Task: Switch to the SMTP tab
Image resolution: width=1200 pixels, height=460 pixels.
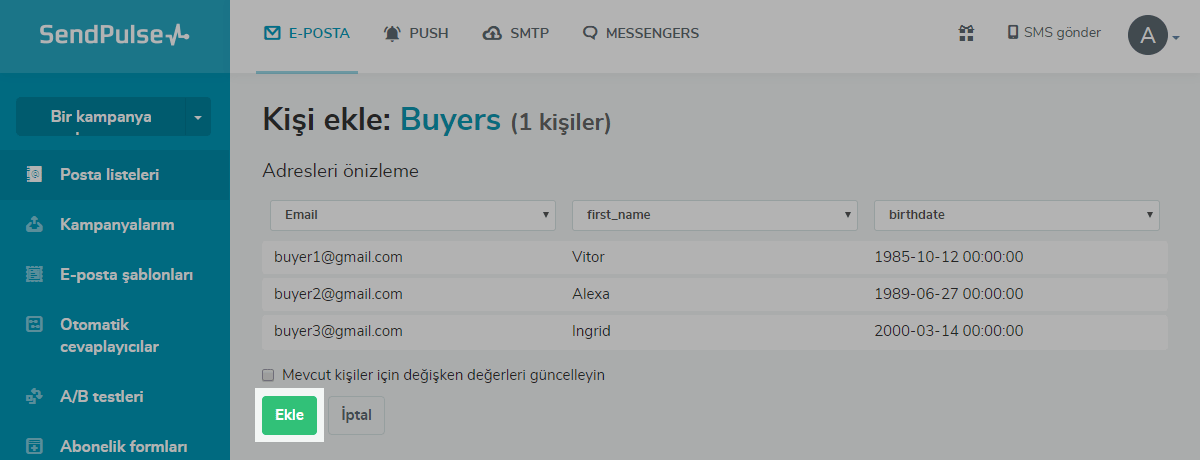Action: pos(516,34)
